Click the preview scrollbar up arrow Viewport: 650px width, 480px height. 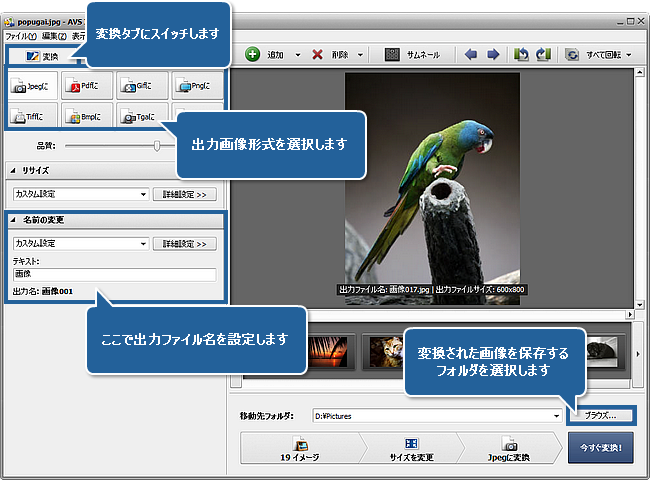tap(639, 73)
